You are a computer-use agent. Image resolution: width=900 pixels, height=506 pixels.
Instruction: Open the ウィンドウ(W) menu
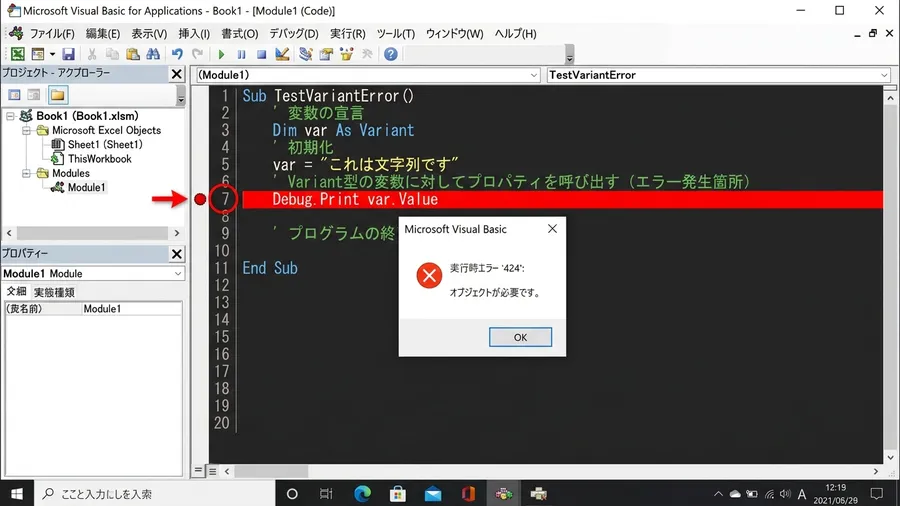pyautogui.click(x=454, y=34)
